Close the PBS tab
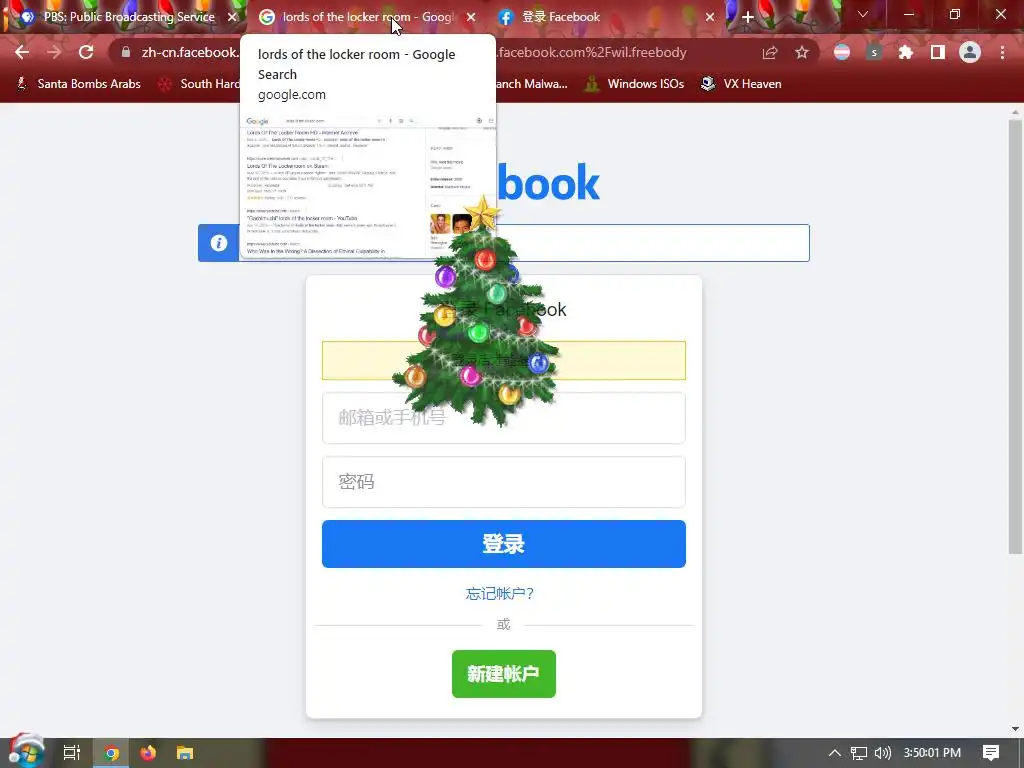Image resolution: width=1024 pixels, height=768 pixels. [x=232, y=17]
